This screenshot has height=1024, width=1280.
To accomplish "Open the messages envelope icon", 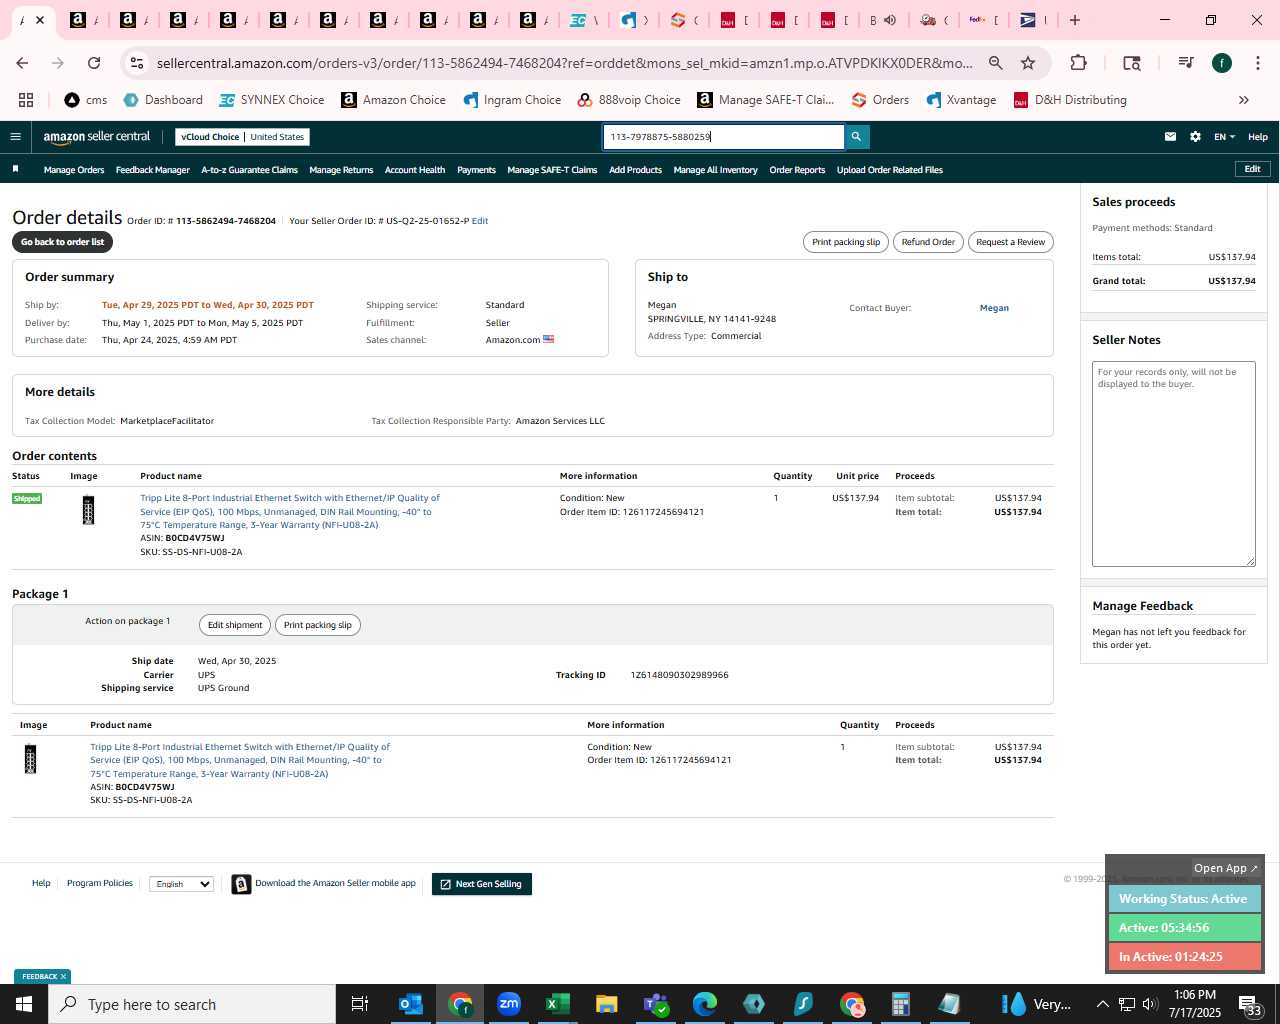I will [1170, 137].
